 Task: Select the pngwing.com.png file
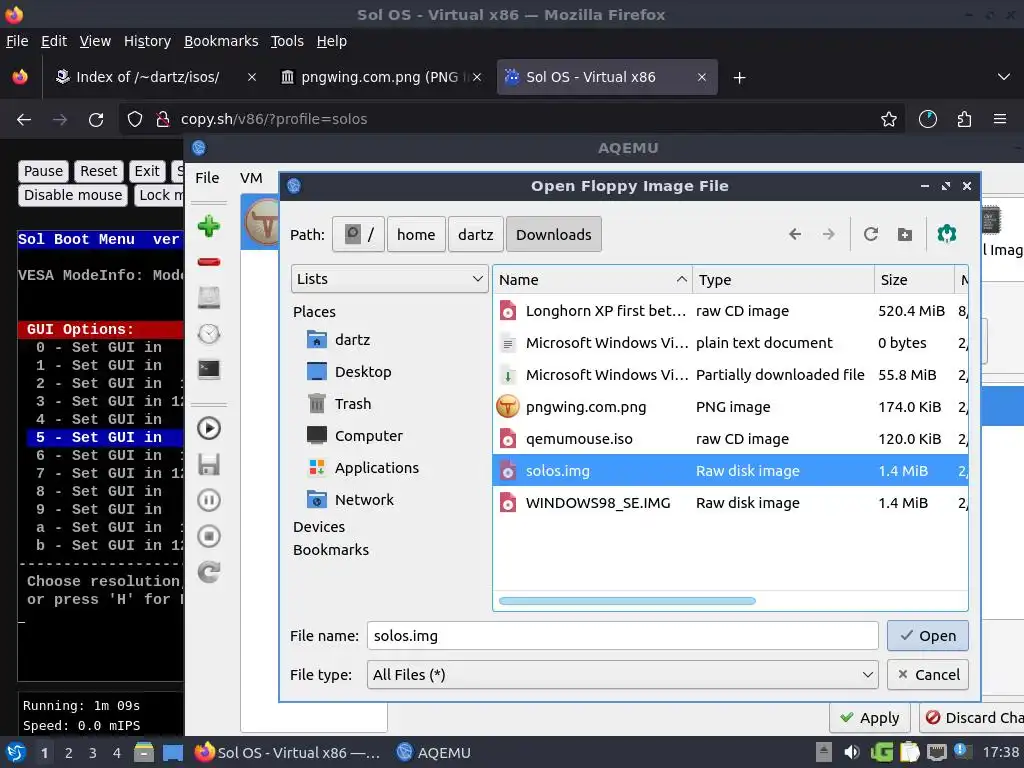pyautogui.click(x=730, y=407)
